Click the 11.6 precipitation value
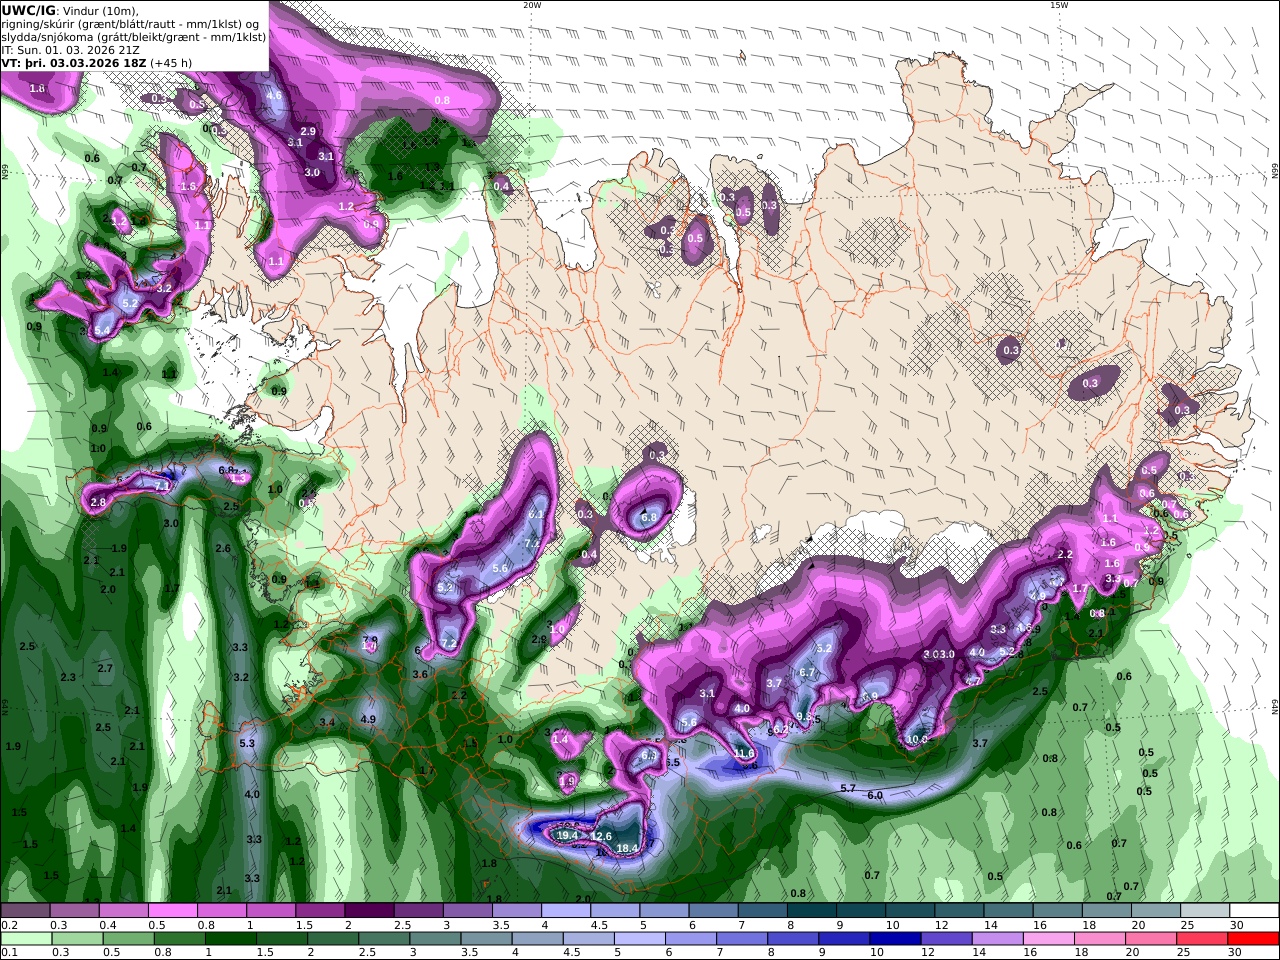The height and width of the screenshot is (960, 1280). (743, 754)
